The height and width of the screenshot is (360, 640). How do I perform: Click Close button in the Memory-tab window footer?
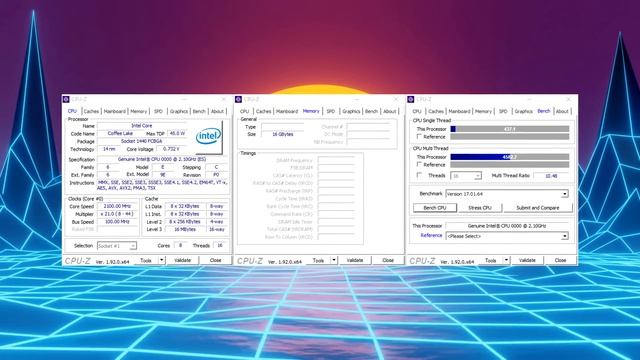pyautogui.click(x=388, y=260)
